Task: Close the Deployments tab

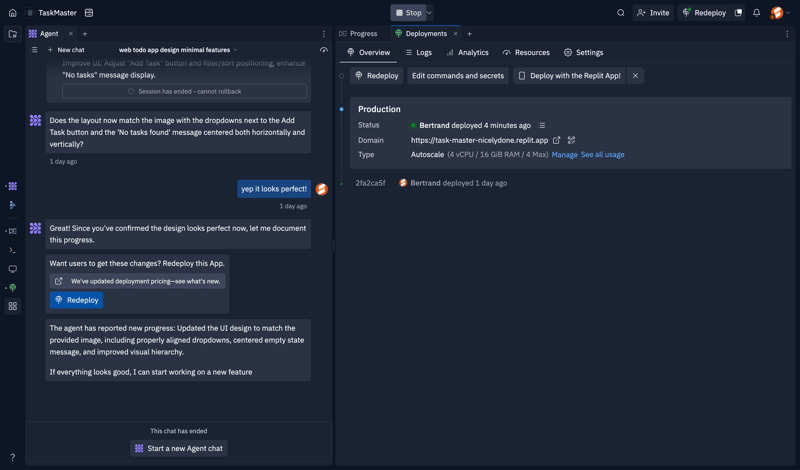Action: point(456,34)
